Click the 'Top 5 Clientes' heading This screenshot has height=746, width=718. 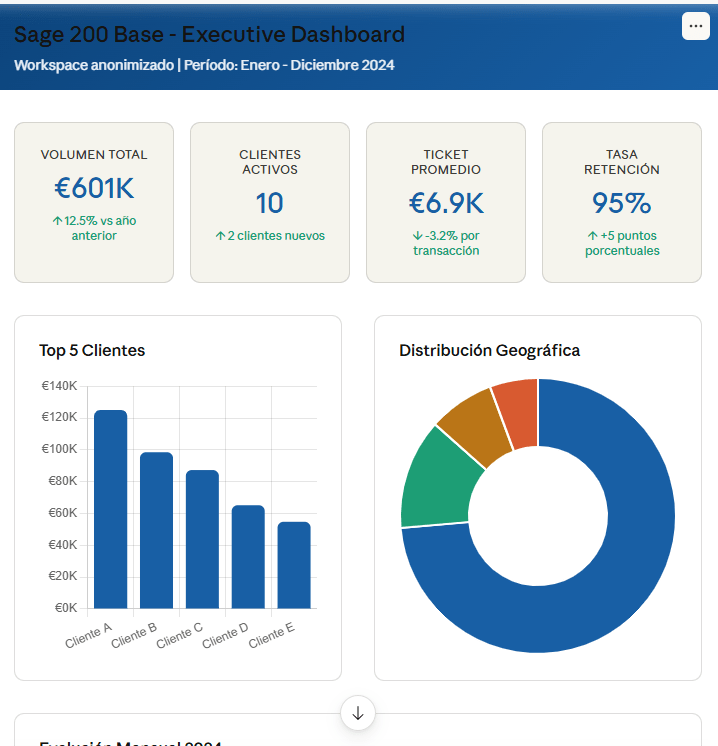coord(92,351)
